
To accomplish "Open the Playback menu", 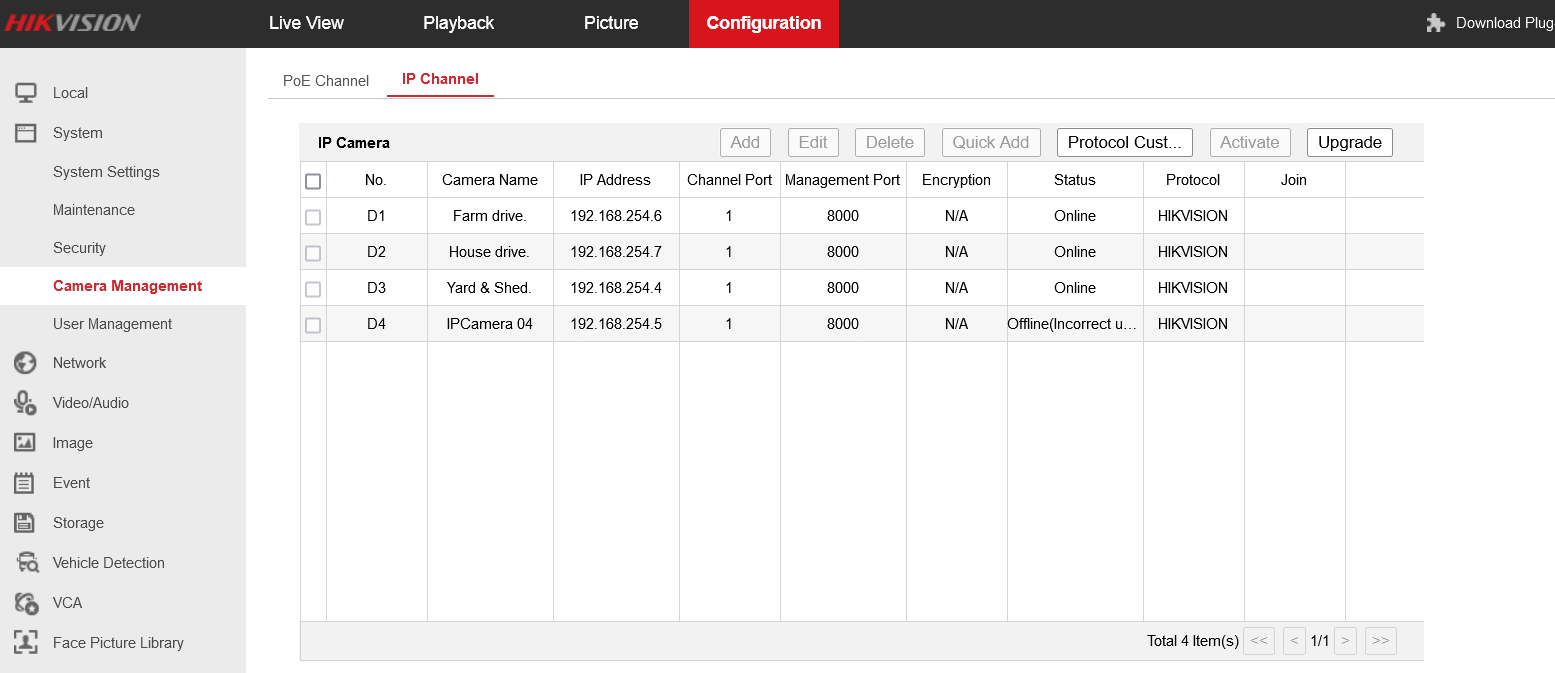I will [458, 22].
